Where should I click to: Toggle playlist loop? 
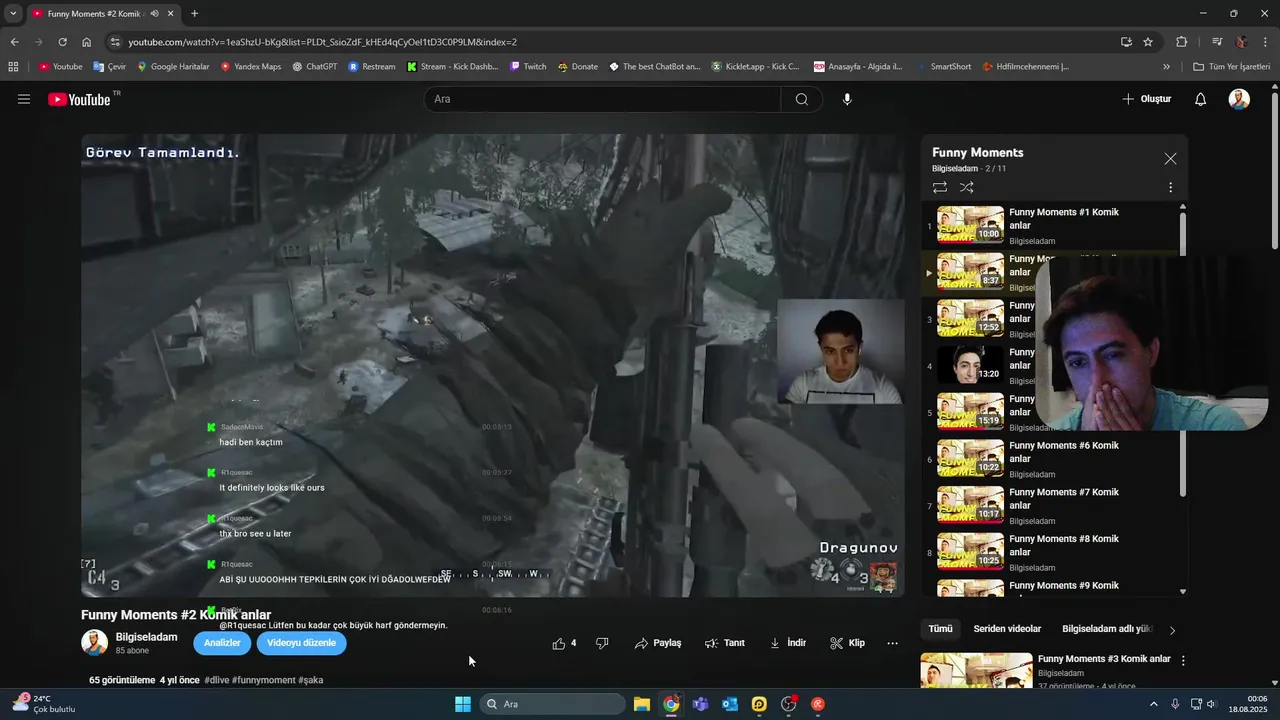click(x=940, y=187)
